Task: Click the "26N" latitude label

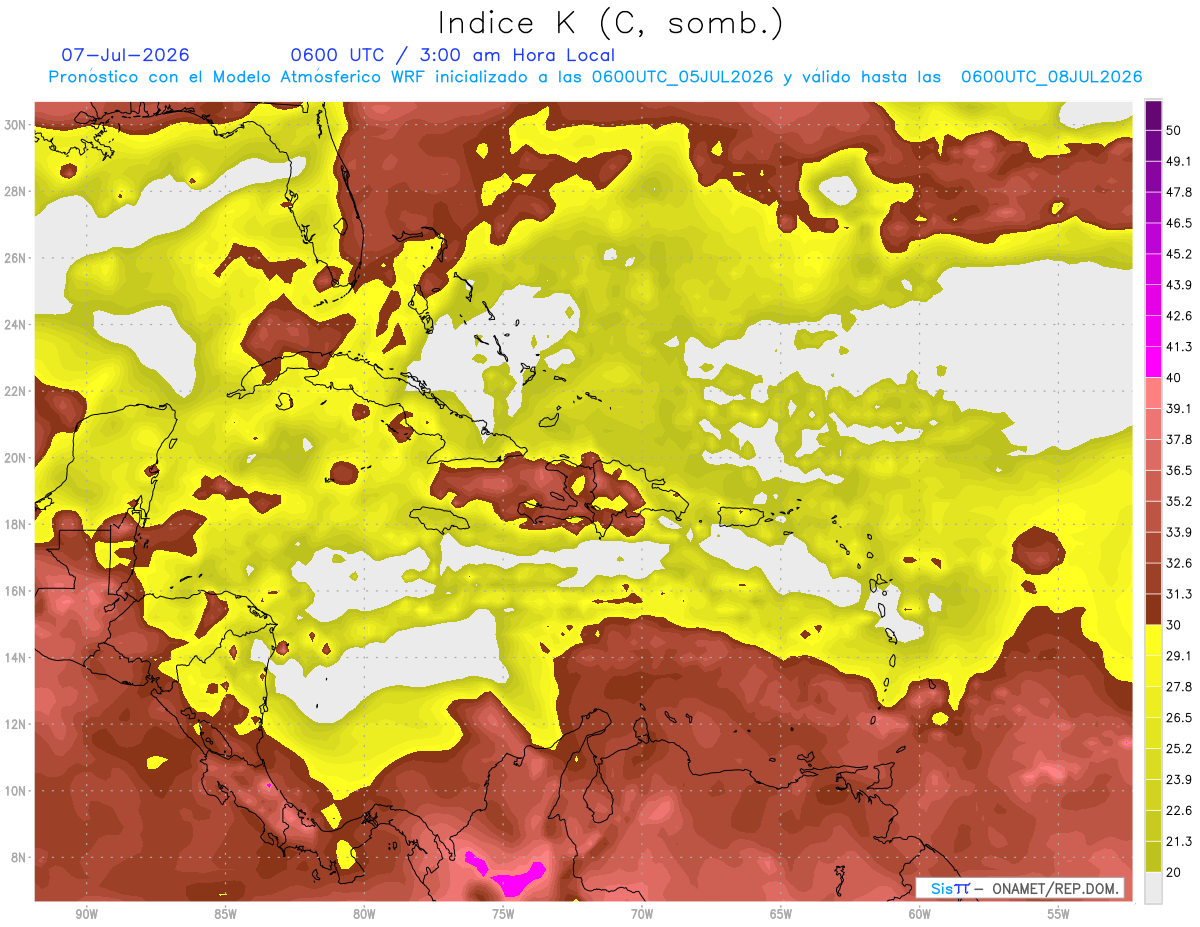Action: point(15,258)
